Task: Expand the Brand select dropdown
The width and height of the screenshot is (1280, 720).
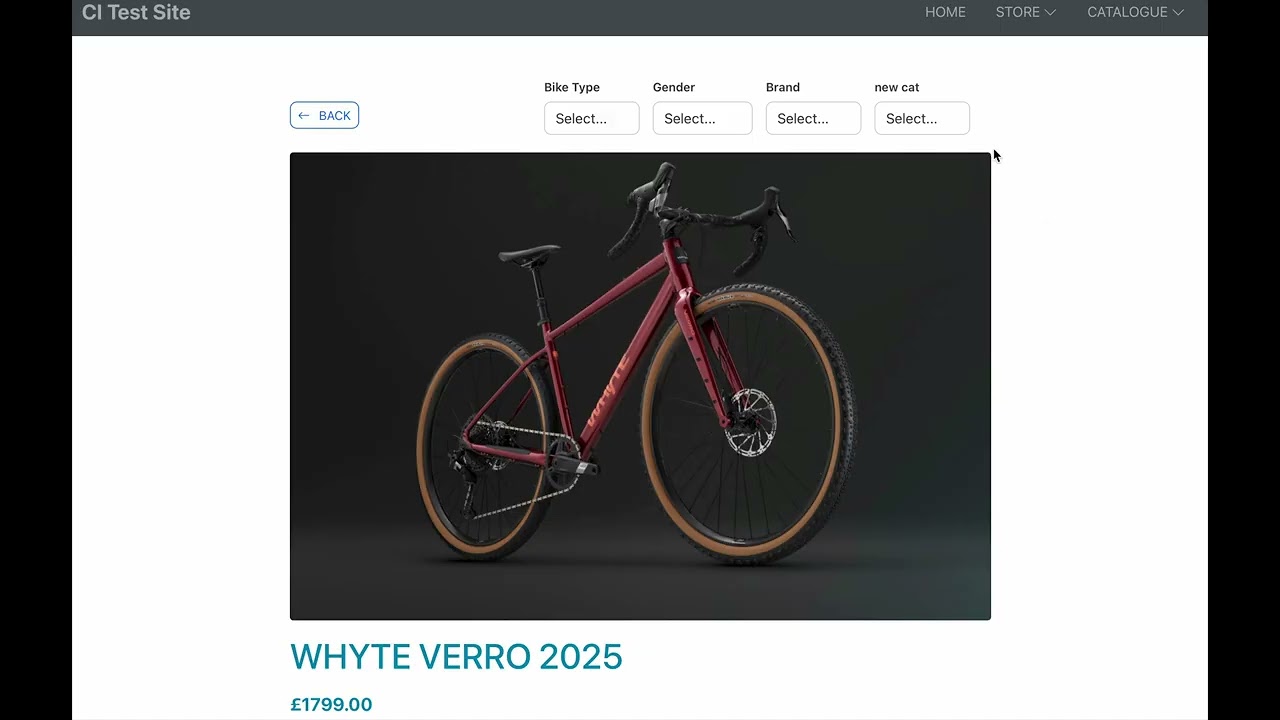Action: tap(813, 118)
